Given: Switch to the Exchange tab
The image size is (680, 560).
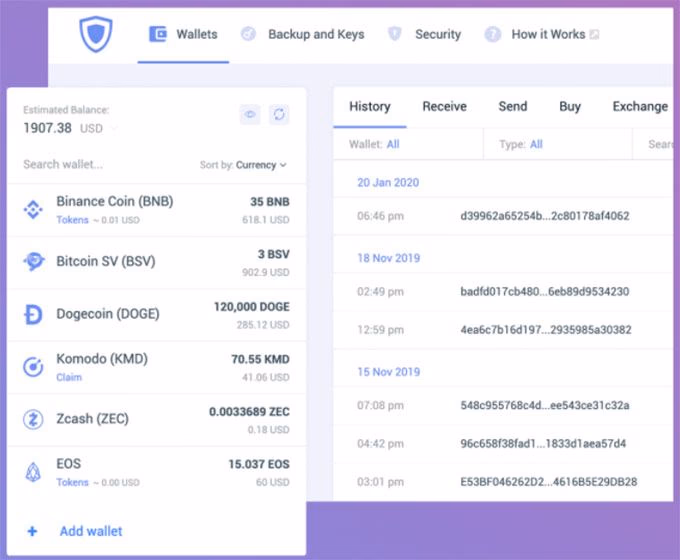Looking at the screenshot, I should click(x=640, y=106).
